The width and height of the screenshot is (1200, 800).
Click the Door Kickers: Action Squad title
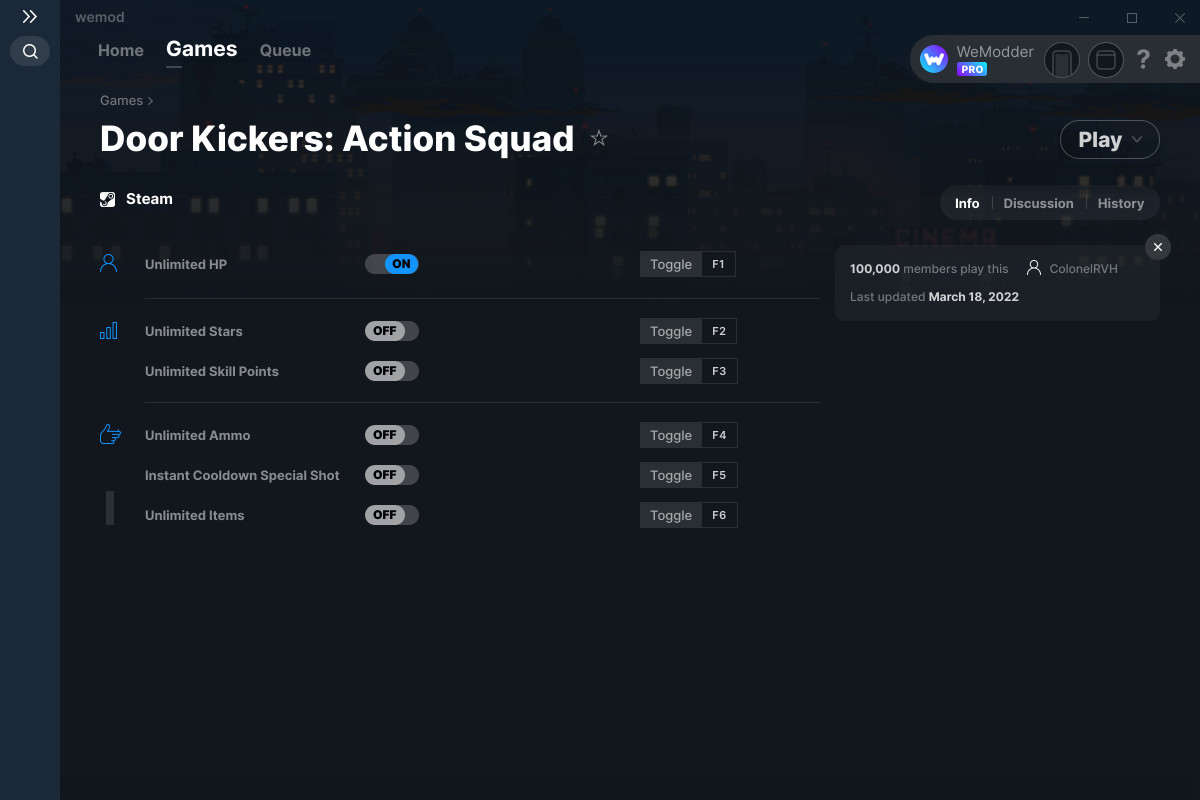(337, 139)
